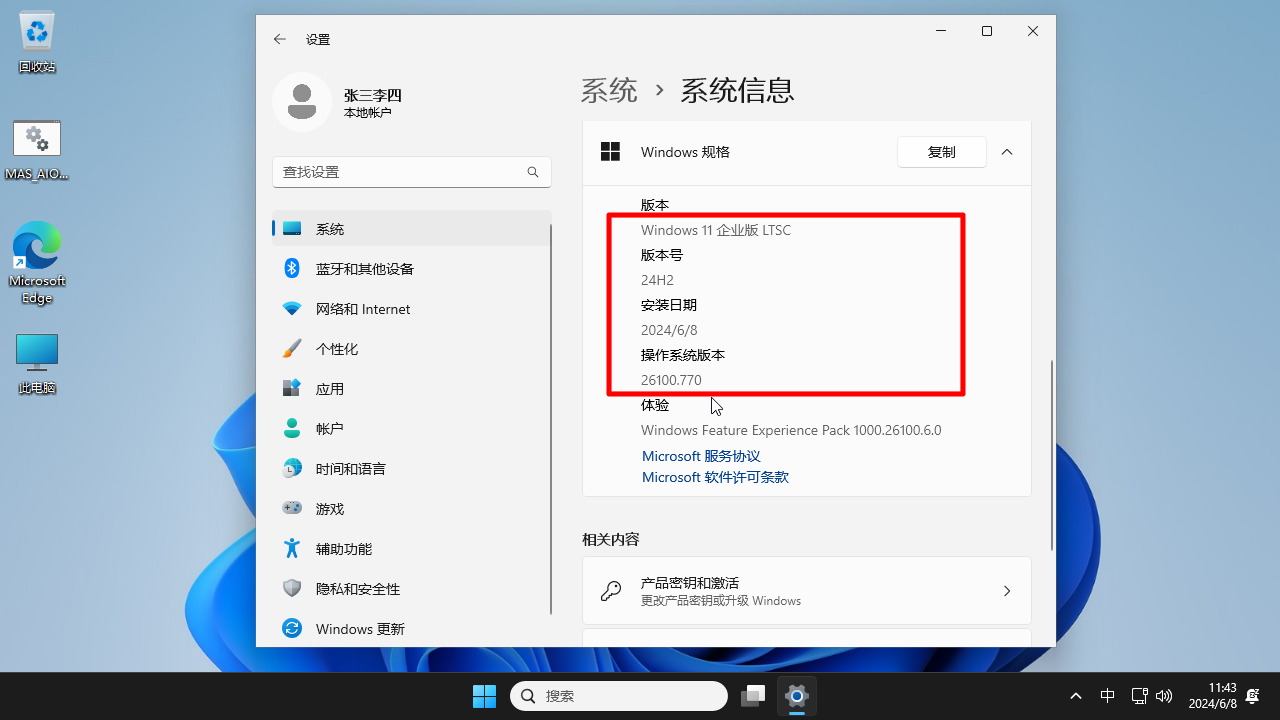Open 辅助功能 via its accessibility icon
Viewport: 1280px width, 720px height.
[292, 548]
